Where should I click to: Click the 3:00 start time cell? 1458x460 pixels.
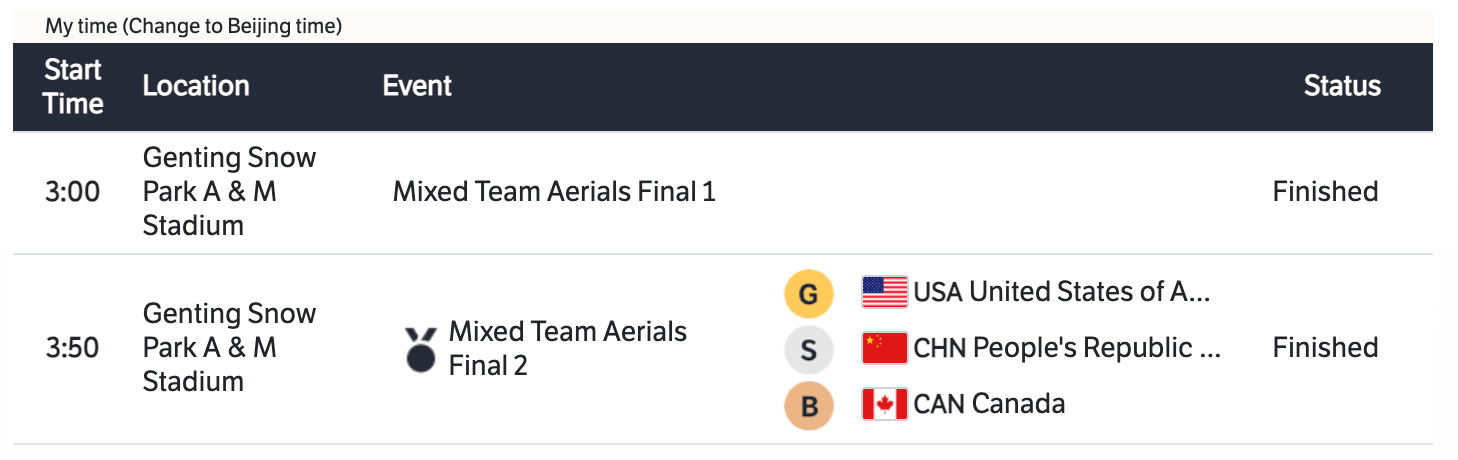[73, 191]
